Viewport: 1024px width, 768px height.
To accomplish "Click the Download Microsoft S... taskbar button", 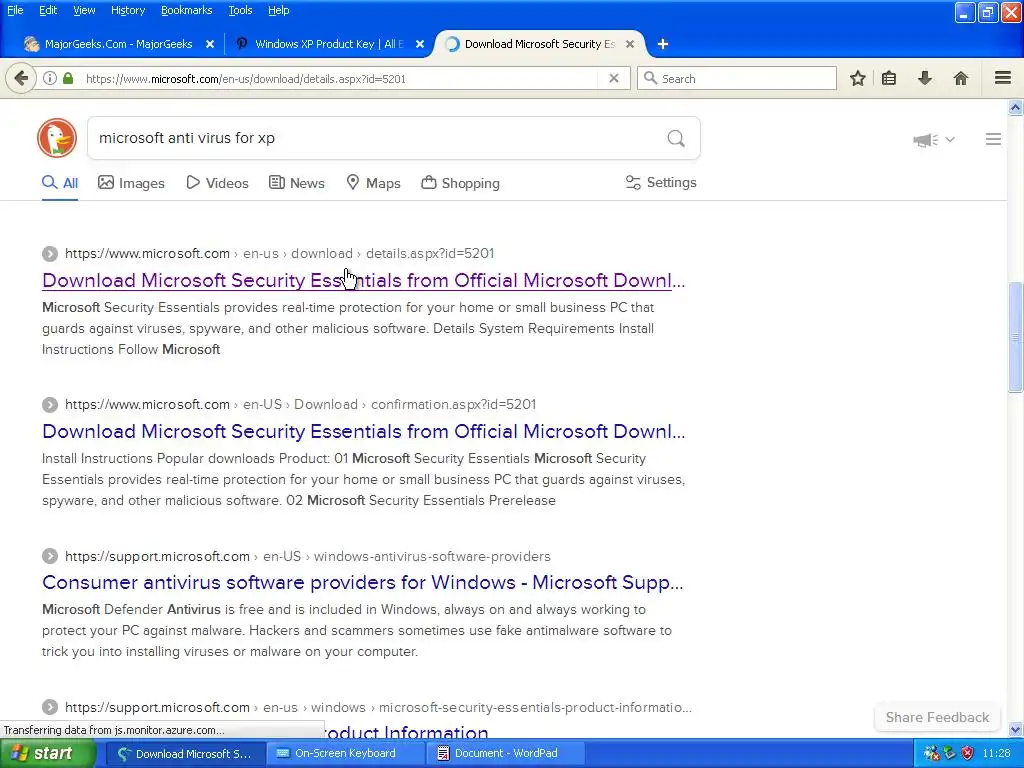I will [185, 754].
